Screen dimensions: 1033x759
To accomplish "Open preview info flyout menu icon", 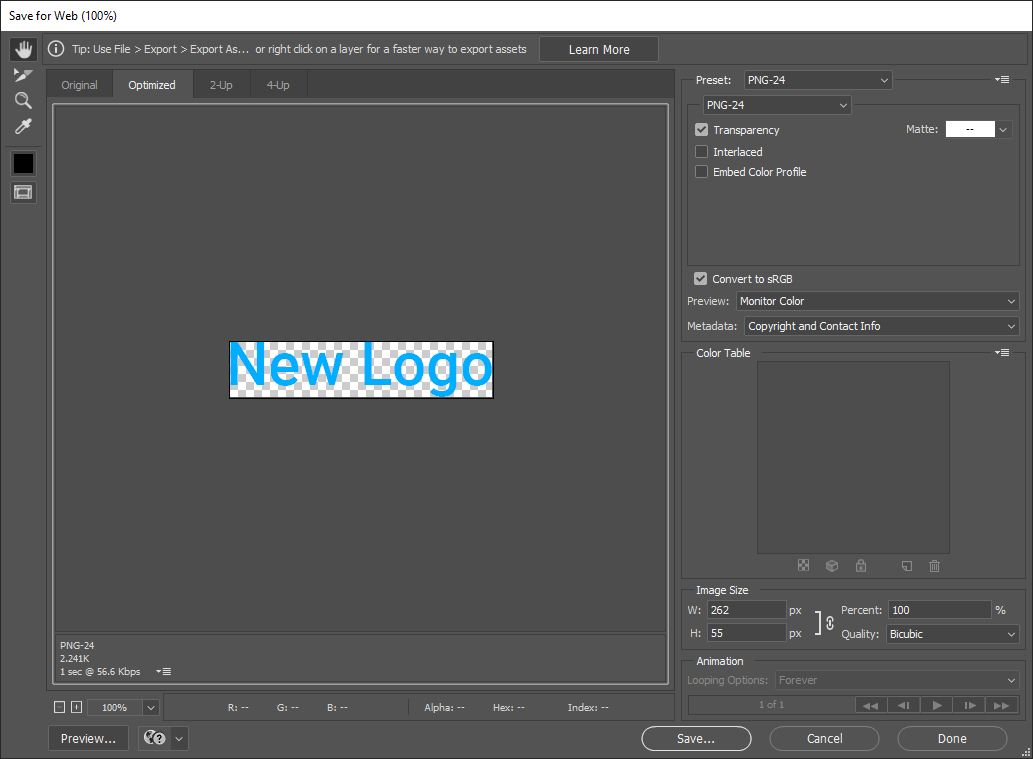I will [163, 671].
